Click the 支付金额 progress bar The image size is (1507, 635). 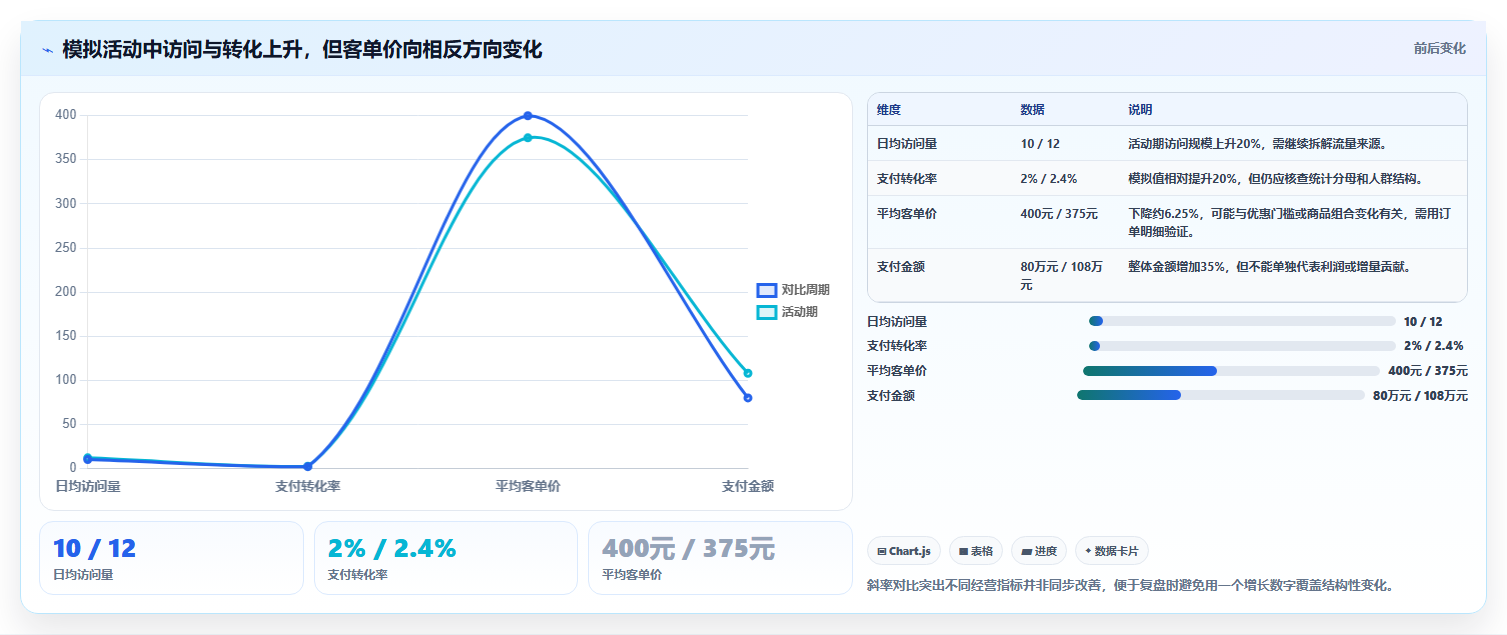point(1220,395)
